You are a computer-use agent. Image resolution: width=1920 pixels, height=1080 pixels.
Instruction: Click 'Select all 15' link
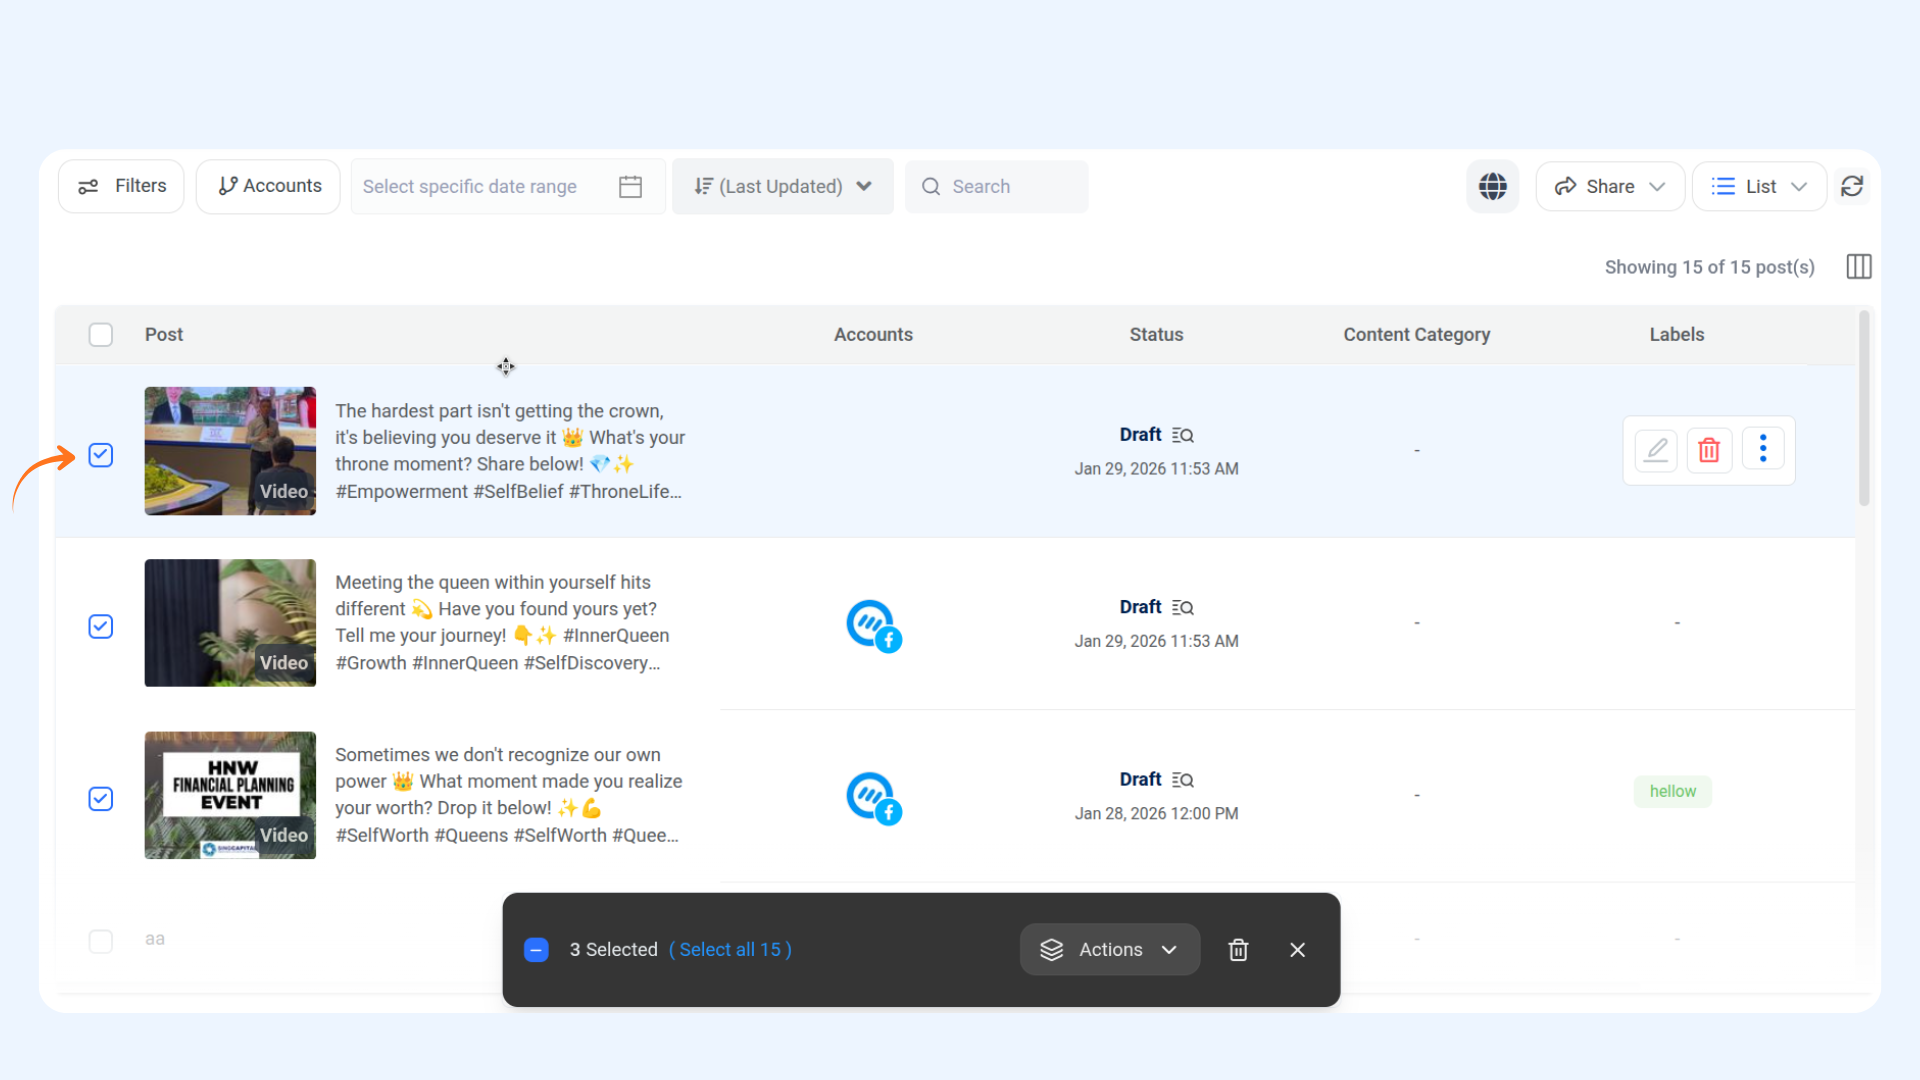pyautogui.click(x=730, y=950)
